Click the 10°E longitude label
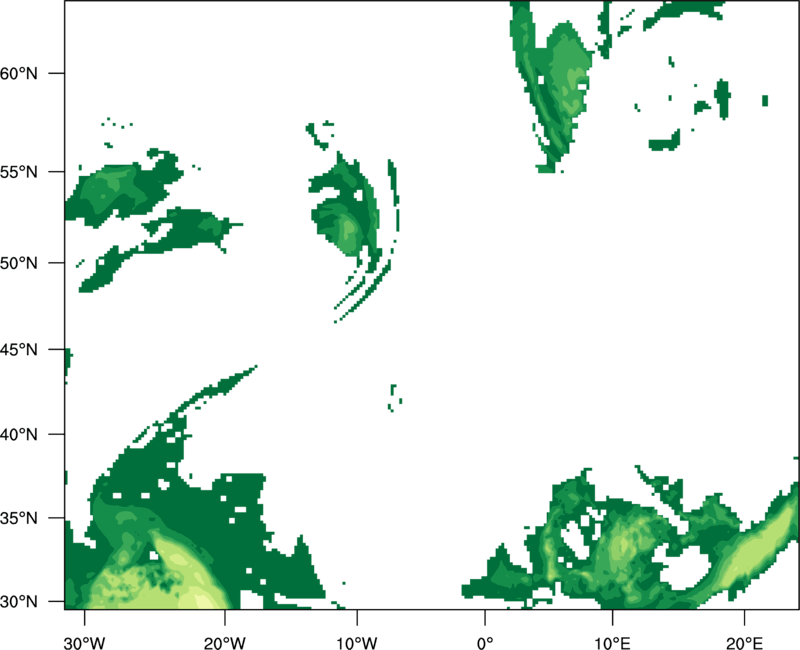This screenshot has height=650, width=800. (x=612, y=643)
